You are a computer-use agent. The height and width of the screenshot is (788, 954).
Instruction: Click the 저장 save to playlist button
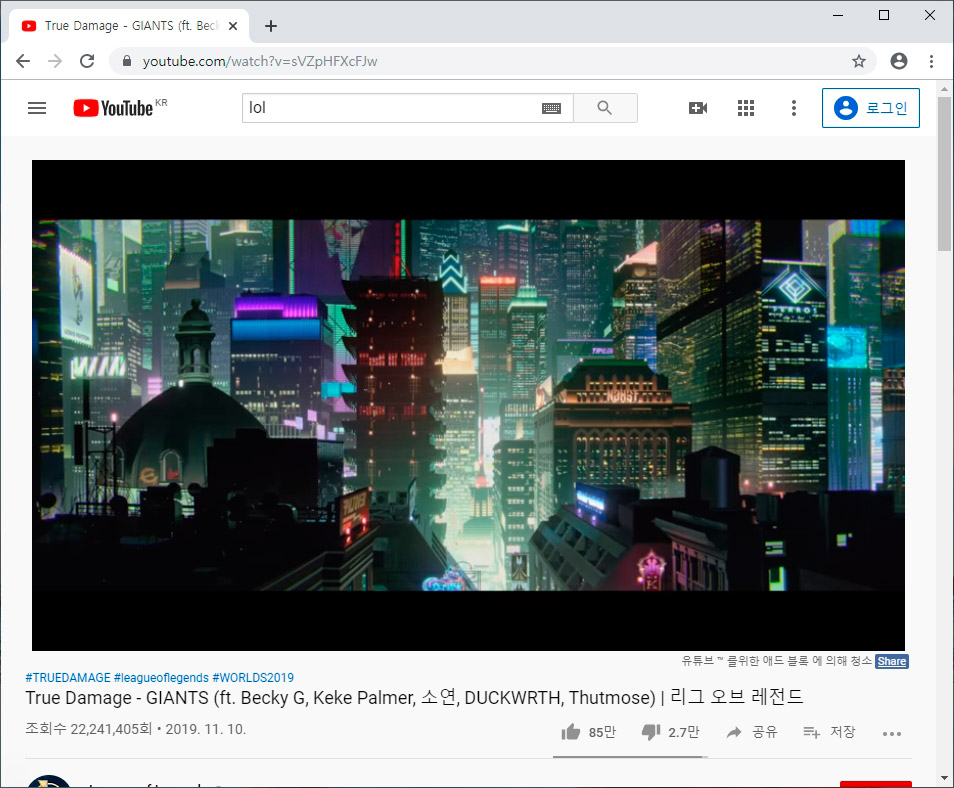pyautogui.click(x=829, y=732)
